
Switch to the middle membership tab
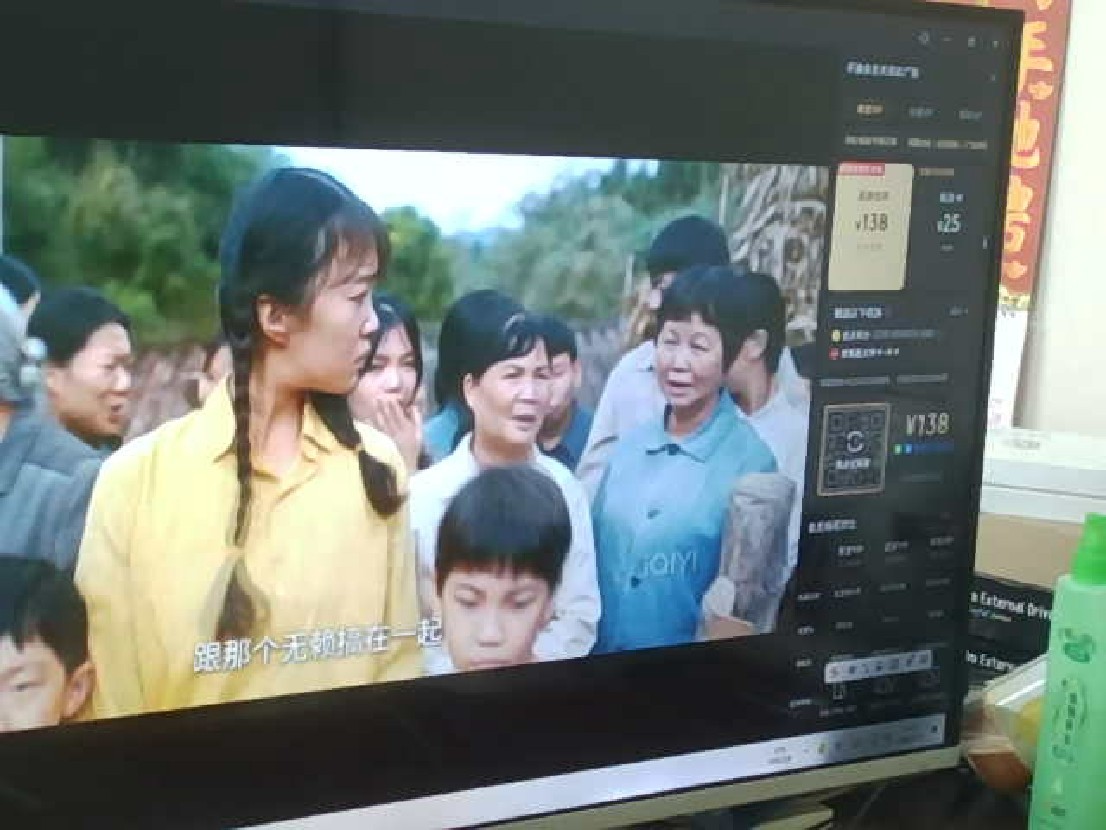[x=920, y=113]
